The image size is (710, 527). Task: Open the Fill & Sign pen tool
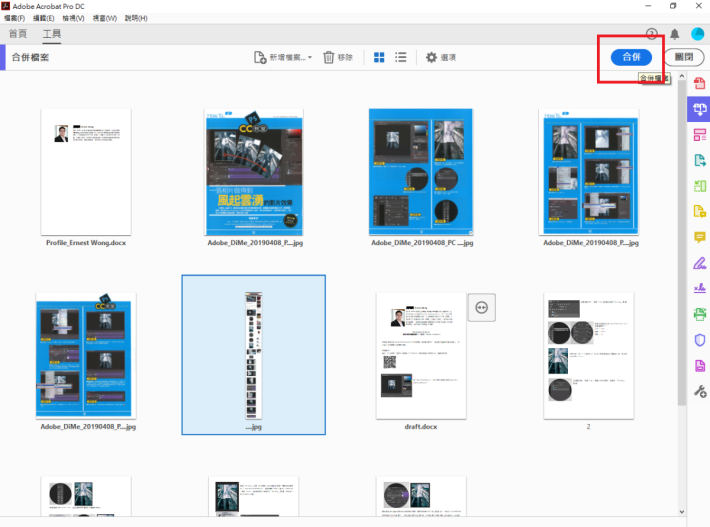[700, 263]
